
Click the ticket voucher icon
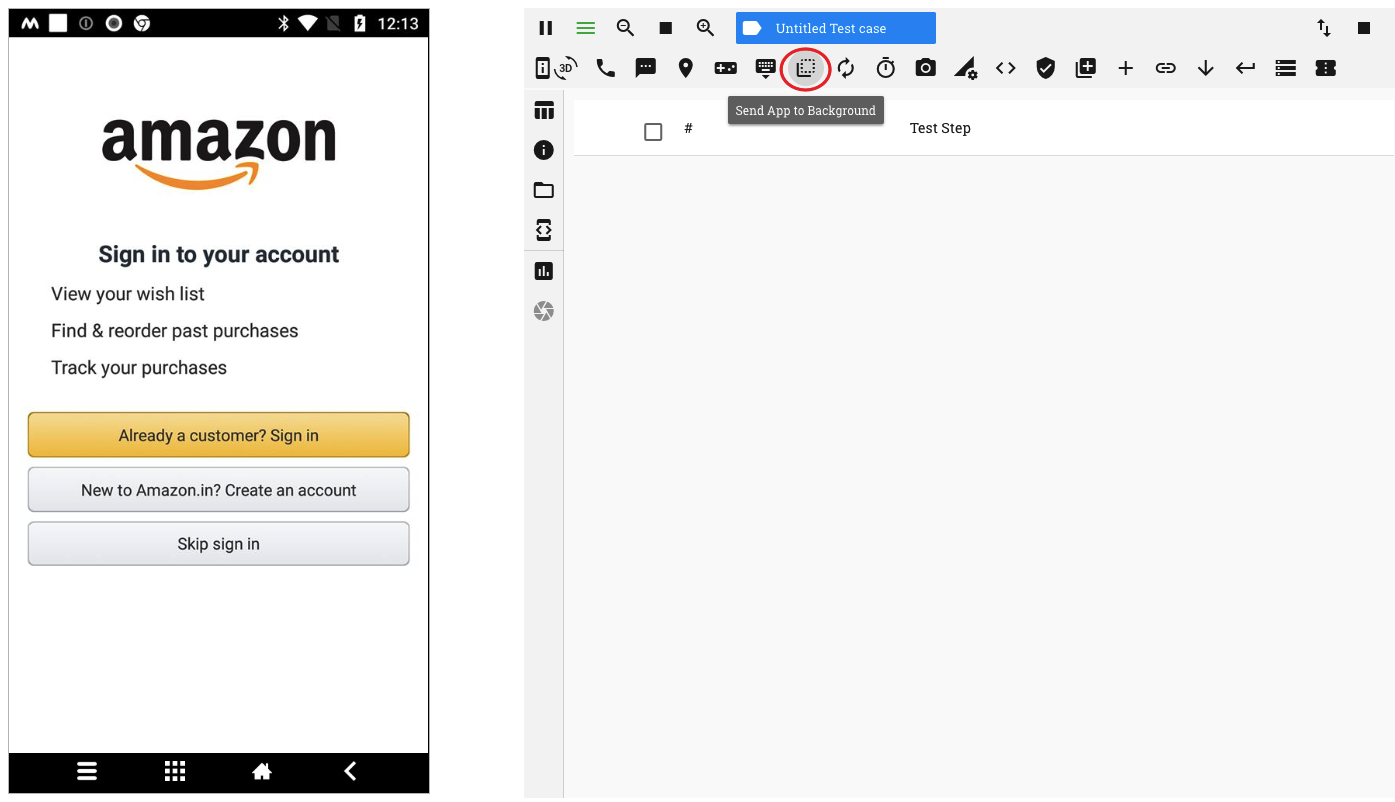pyautogui.click(x=1326, y=68)
